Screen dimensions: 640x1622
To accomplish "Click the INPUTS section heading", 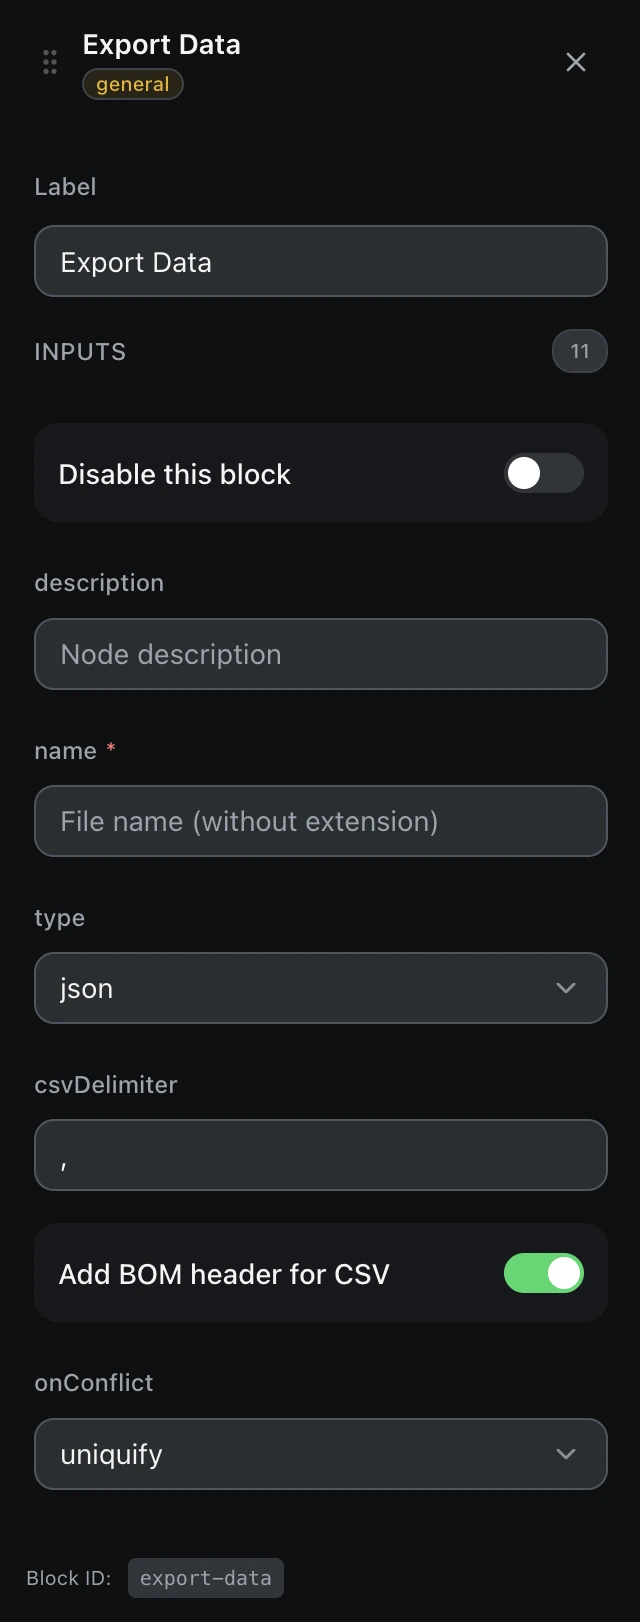I will click(x=80, y=352).
